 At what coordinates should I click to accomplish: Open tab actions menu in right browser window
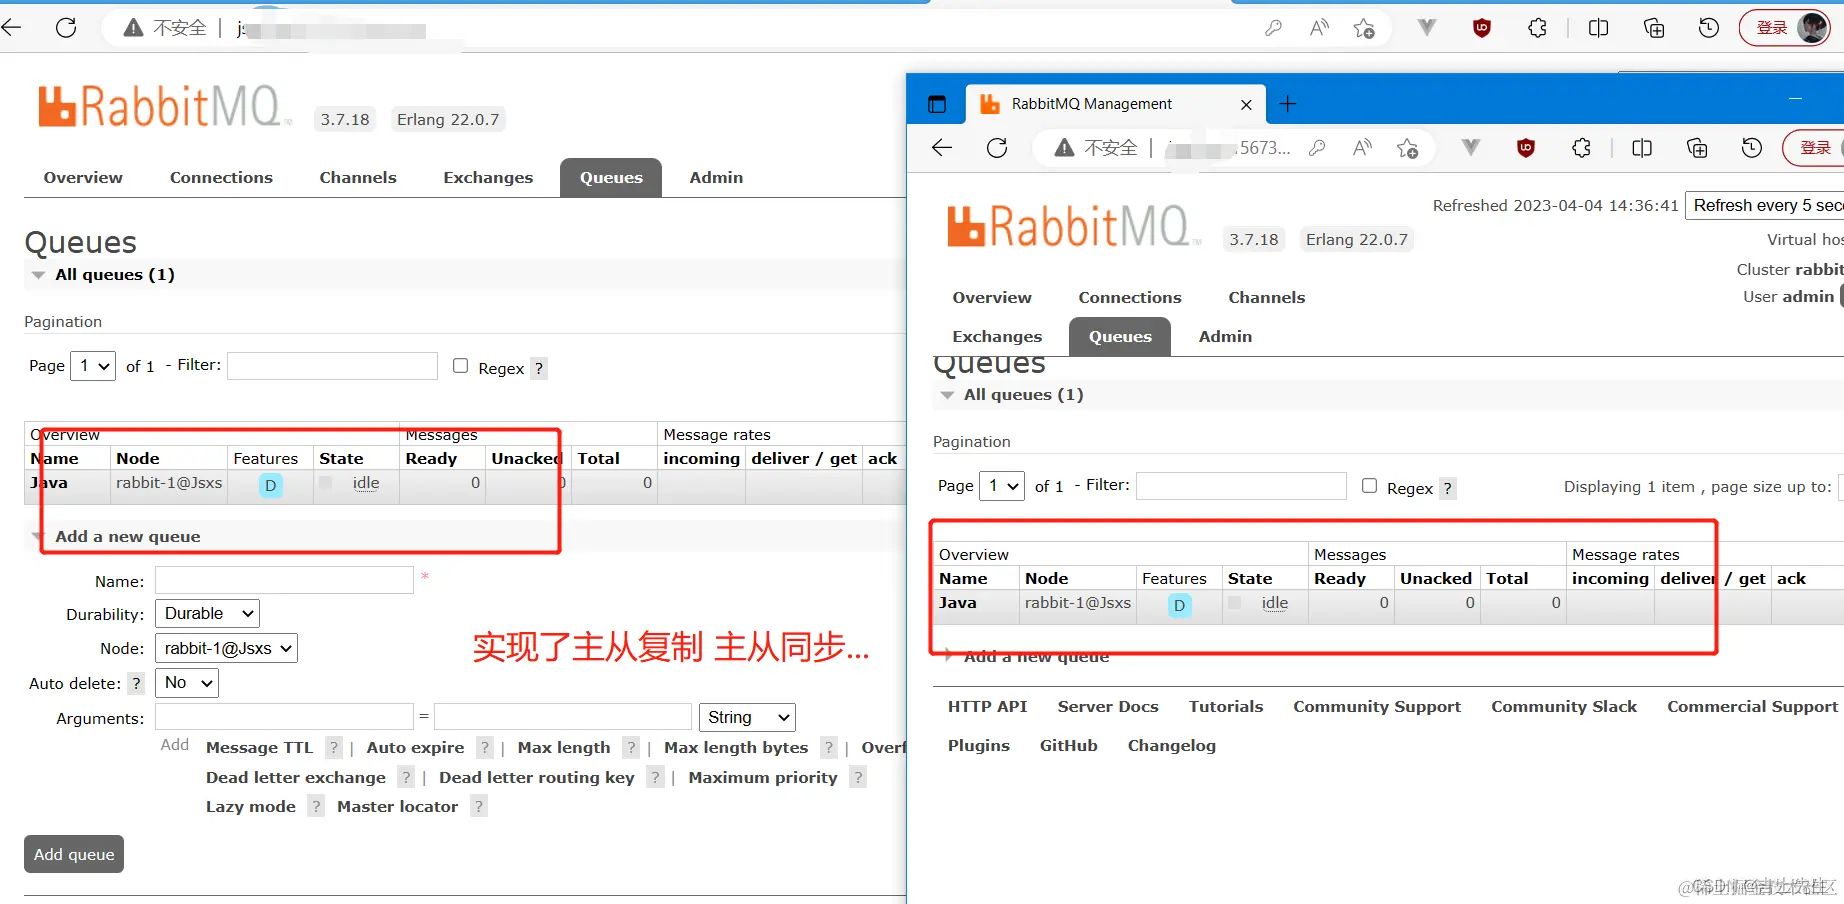click(937, 104)
